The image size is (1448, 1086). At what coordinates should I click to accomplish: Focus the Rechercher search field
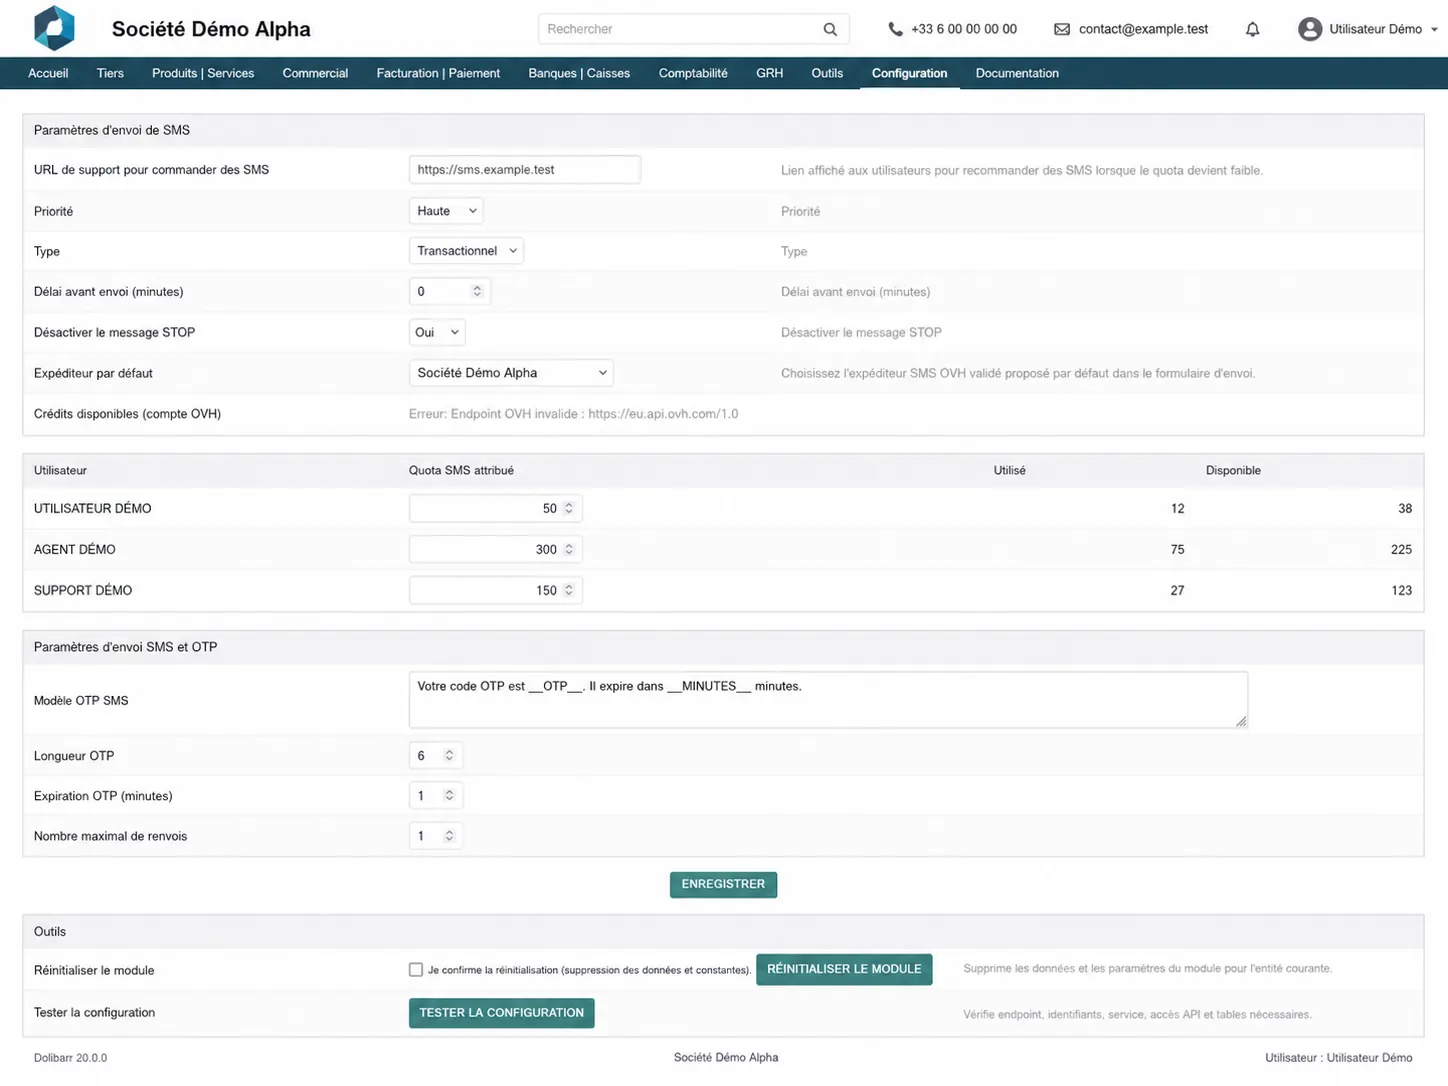pyautogui.click(x=693, y=29)
